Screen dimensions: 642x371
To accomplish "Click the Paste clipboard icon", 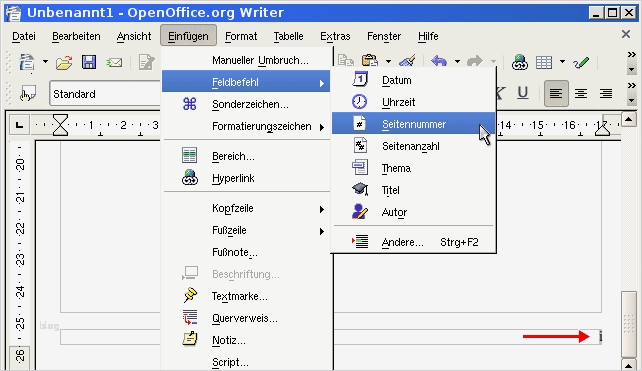I will click(x=370, y=61).
